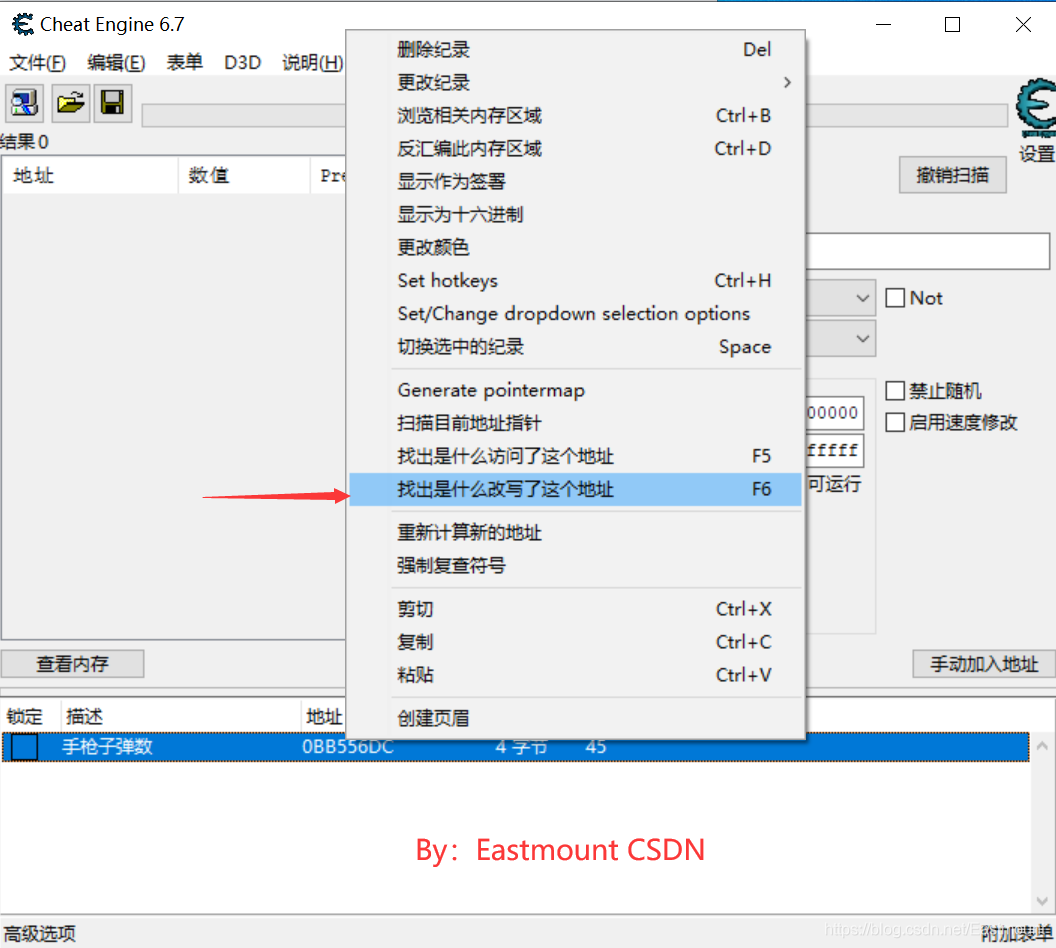Open the scan type dropdown arrow
1056x948 pixels.
(862, 298)
